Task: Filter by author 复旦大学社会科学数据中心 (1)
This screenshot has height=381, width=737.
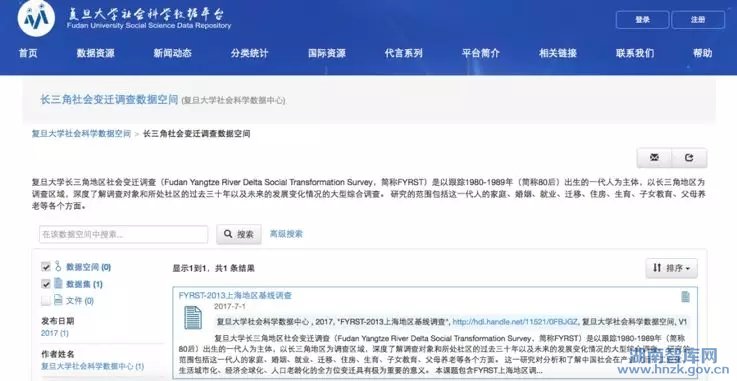Action: point(93,366)
